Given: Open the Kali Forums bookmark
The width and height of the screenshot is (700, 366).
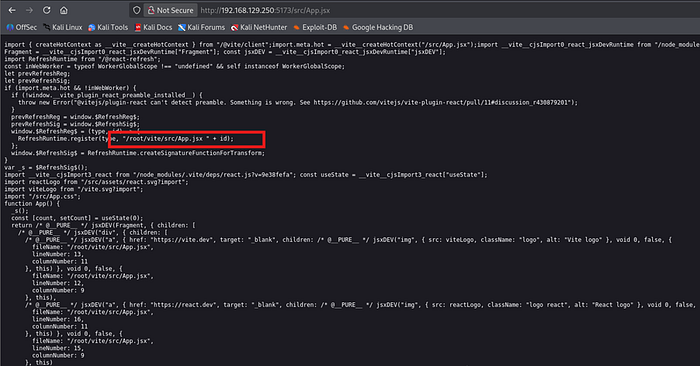Looking at the screenshot, I should [201, 27].
